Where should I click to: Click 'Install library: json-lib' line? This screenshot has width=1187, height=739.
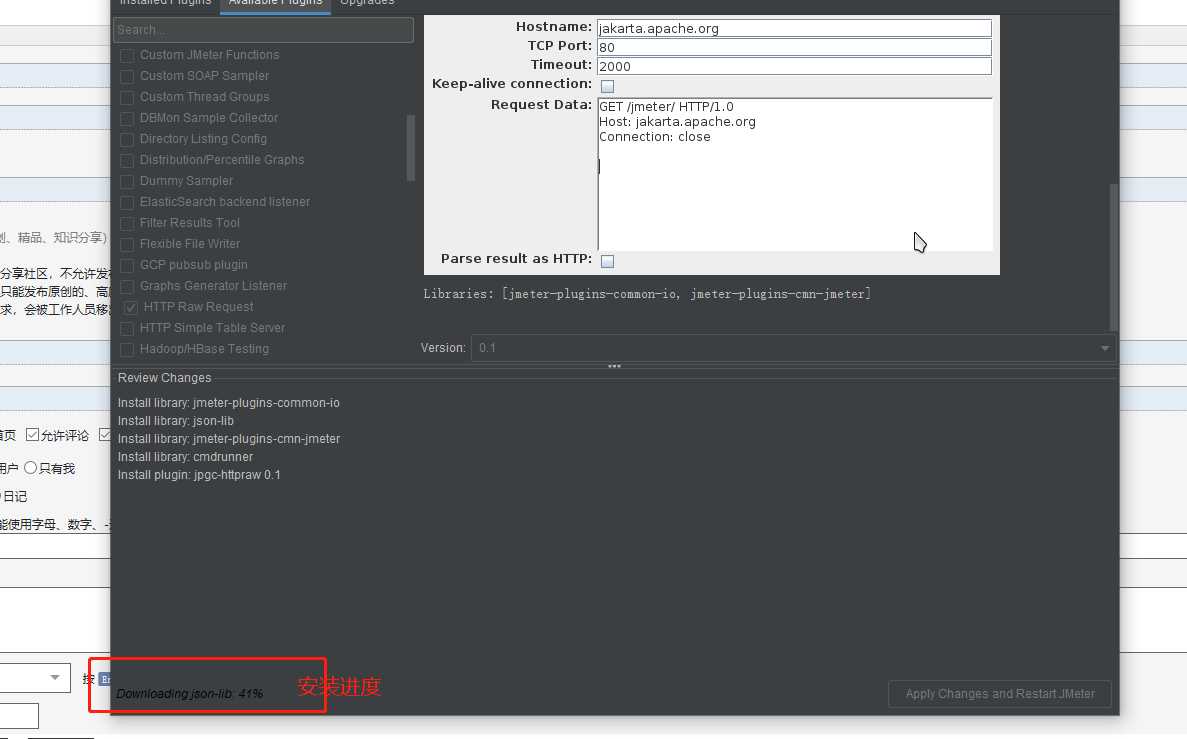click(176, 421)
